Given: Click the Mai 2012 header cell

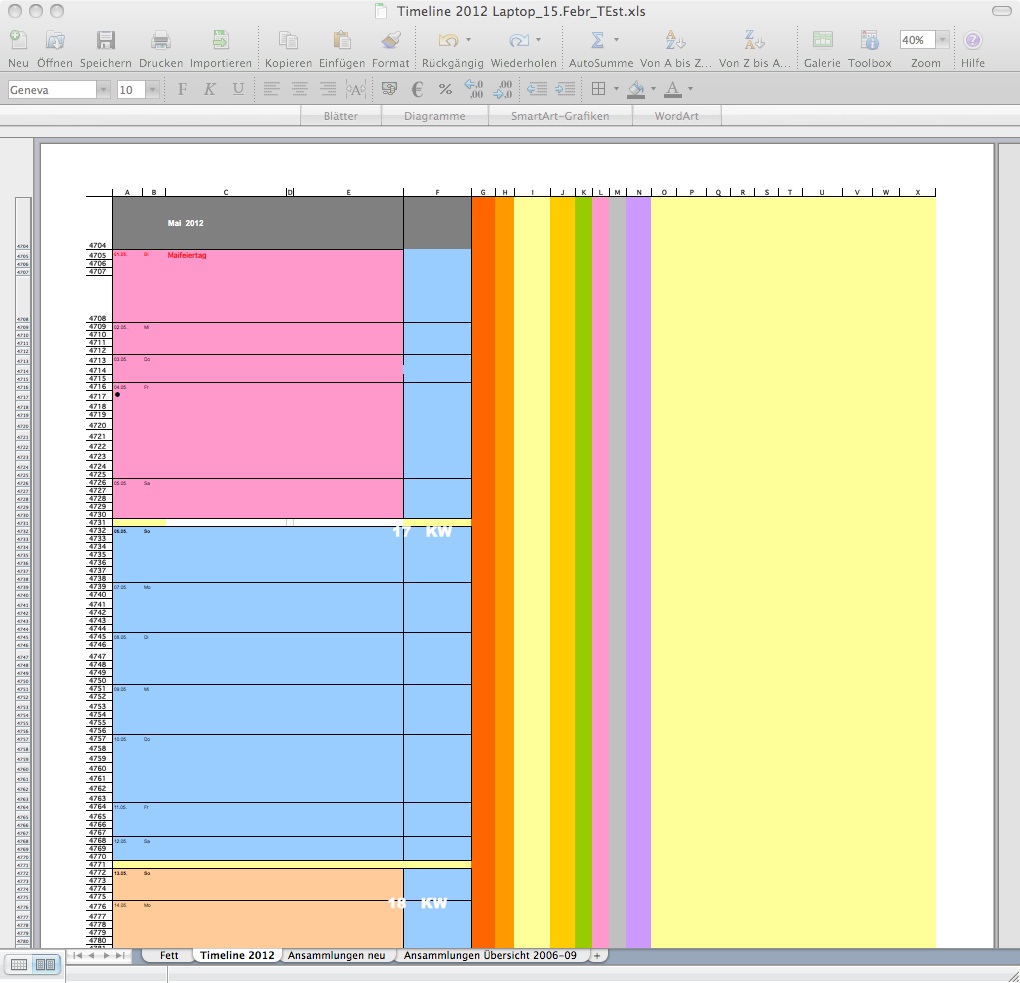Looking at the screenshot, I should 185,223.
